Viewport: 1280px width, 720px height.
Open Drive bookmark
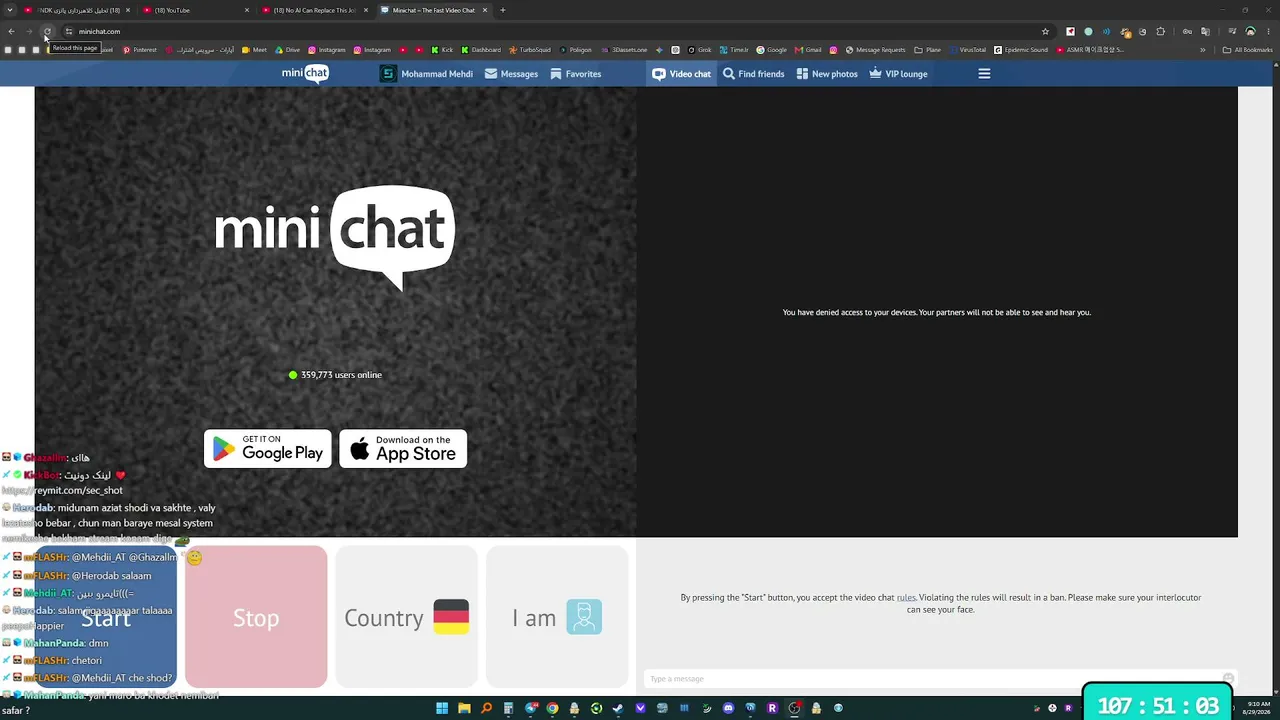click(x=288, y=50)
